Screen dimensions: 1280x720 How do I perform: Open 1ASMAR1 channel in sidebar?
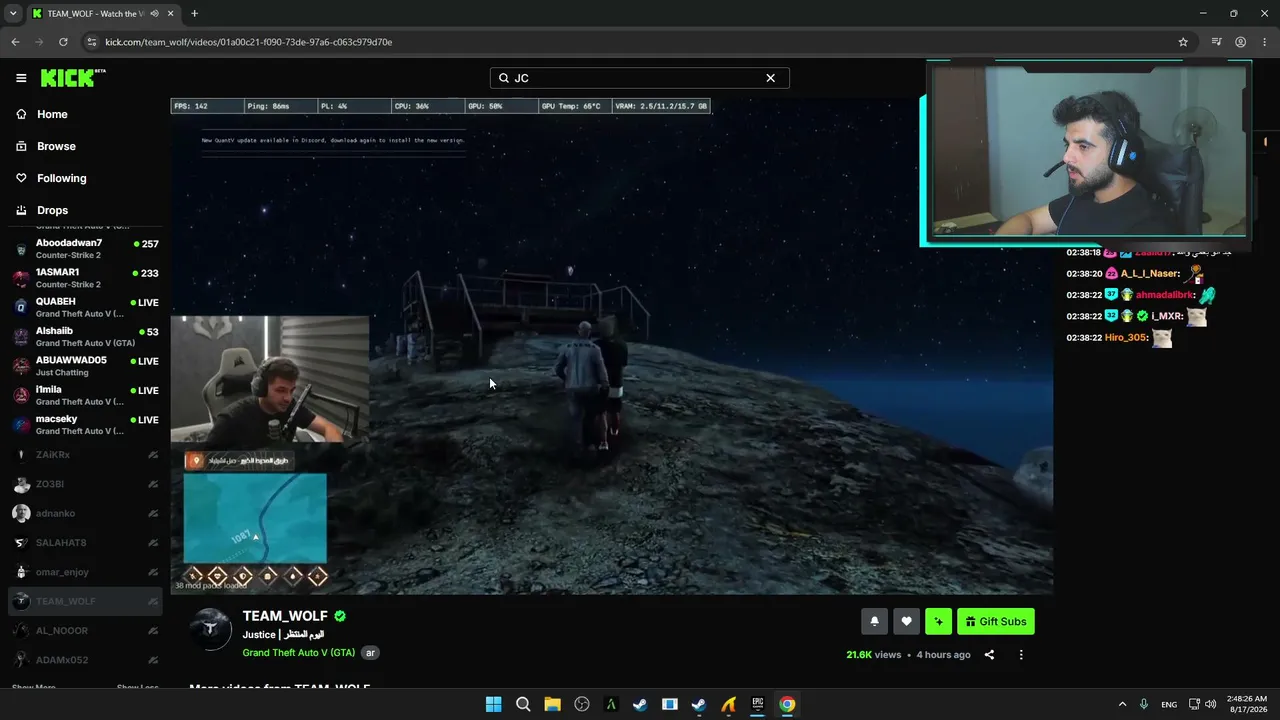[x=85, y=278]
